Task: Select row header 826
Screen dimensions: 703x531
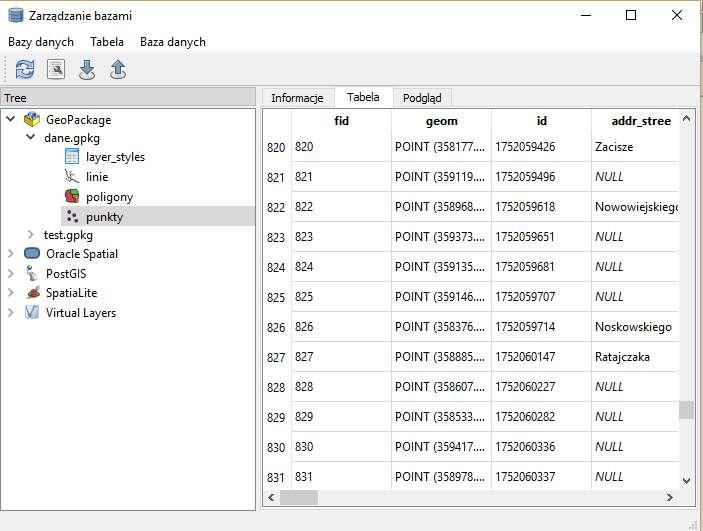Action: [277, 327]
